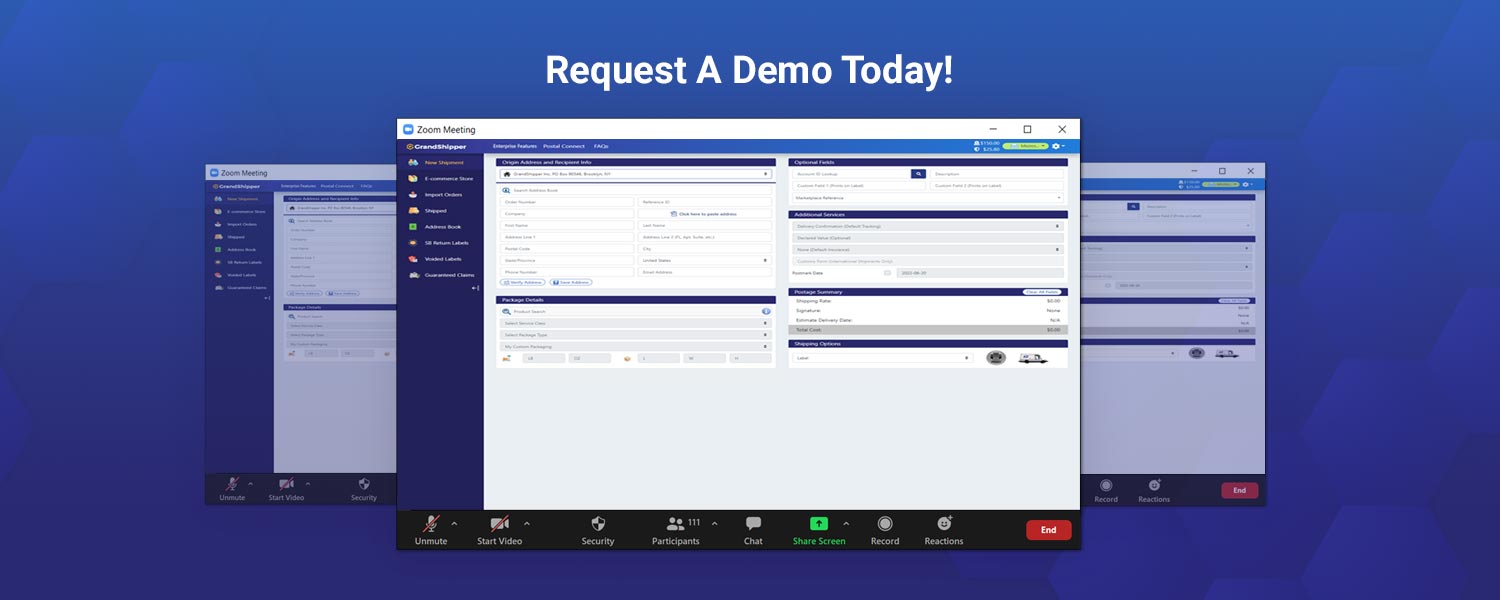
Task: Click the Declared Value (Optional) field
Action: click(x=927, y=238)
